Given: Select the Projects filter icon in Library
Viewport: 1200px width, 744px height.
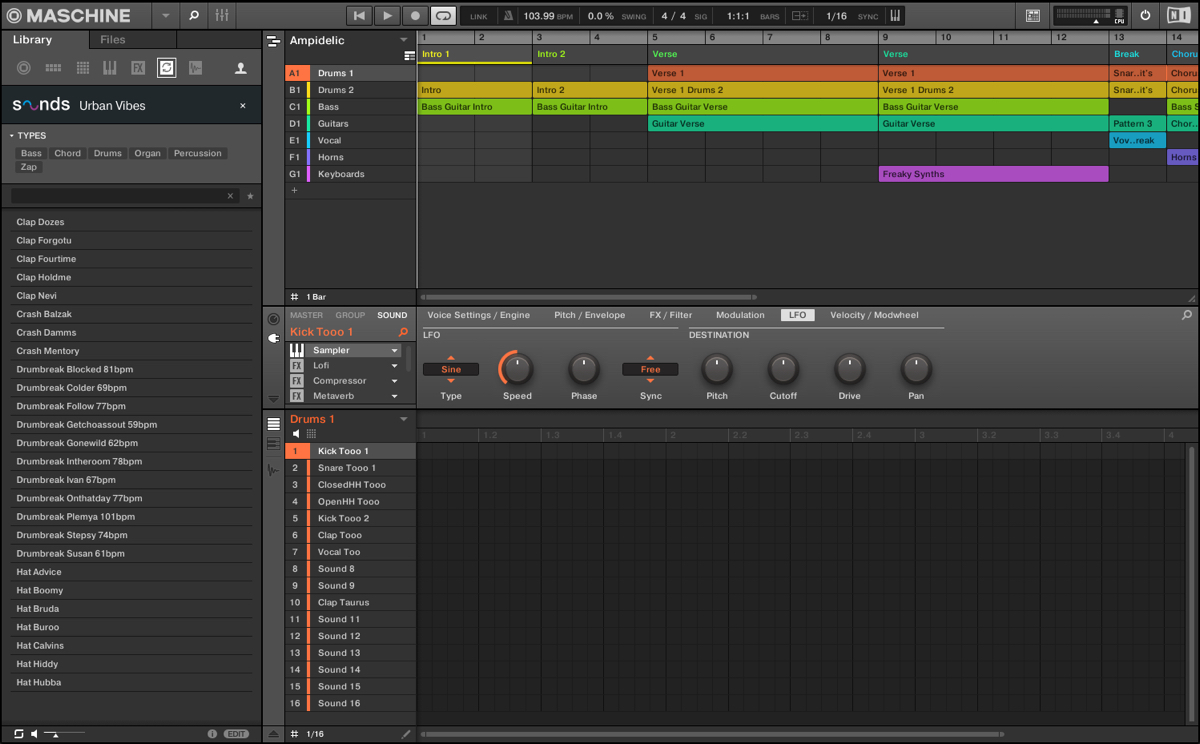Looking at the screenshot, I should click(24, 68).
